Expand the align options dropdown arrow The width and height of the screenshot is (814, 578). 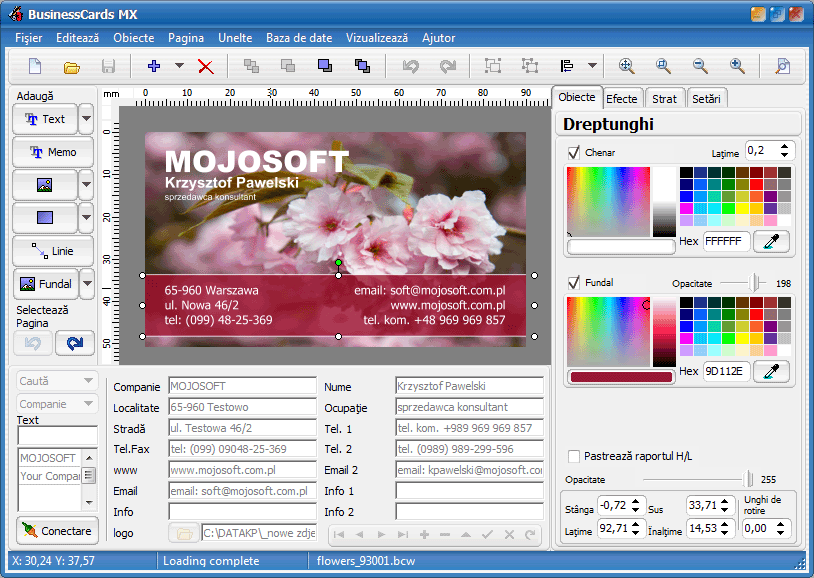click(x=592, y=66)
